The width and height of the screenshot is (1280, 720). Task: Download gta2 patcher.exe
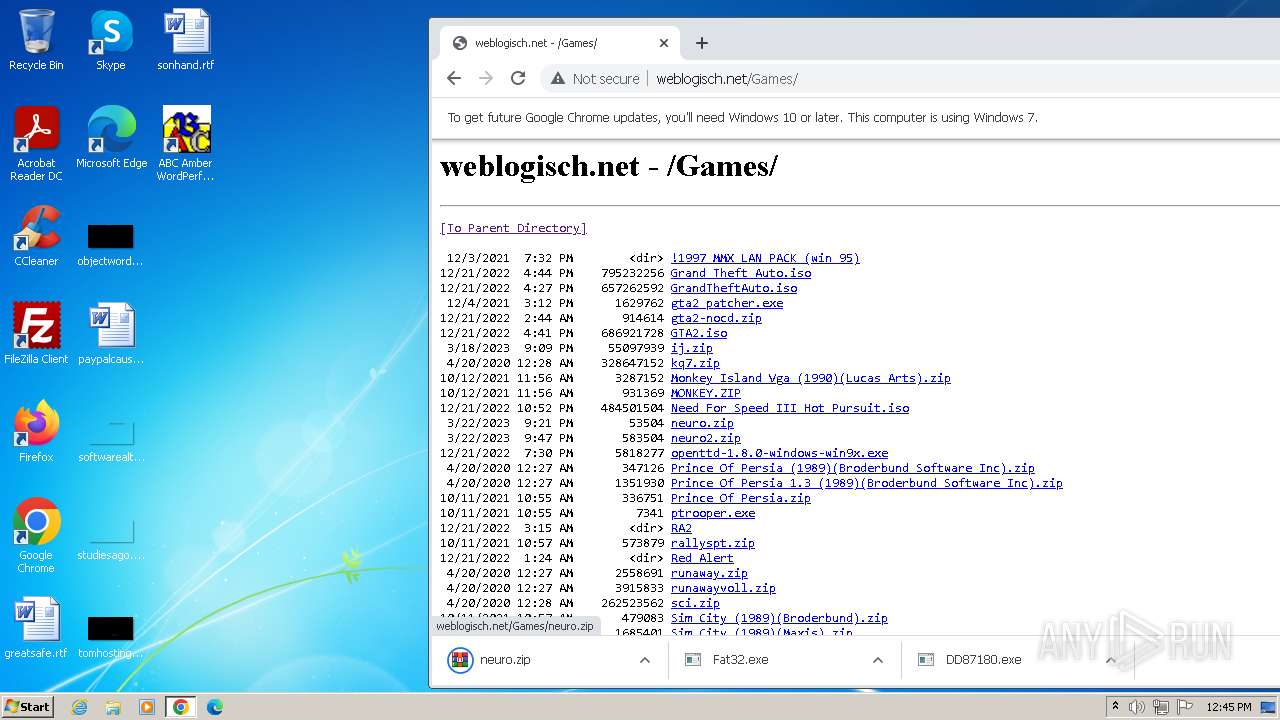(727, 303)
